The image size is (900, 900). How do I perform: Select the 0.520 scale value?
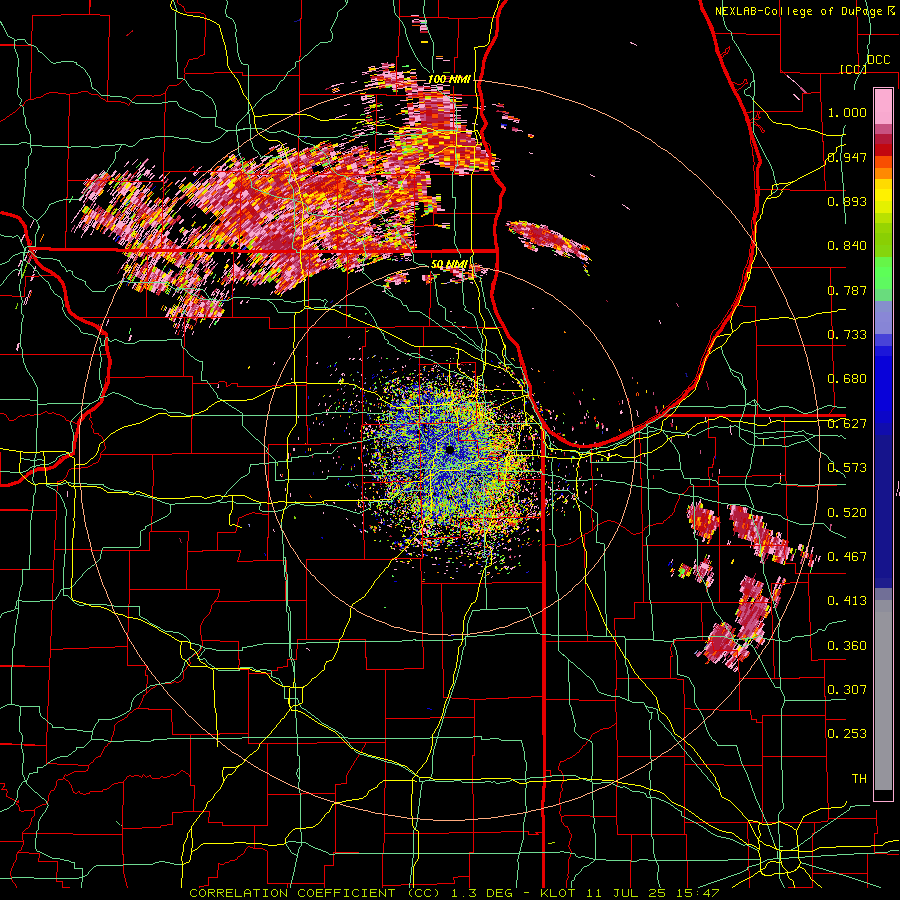point(847,513)
